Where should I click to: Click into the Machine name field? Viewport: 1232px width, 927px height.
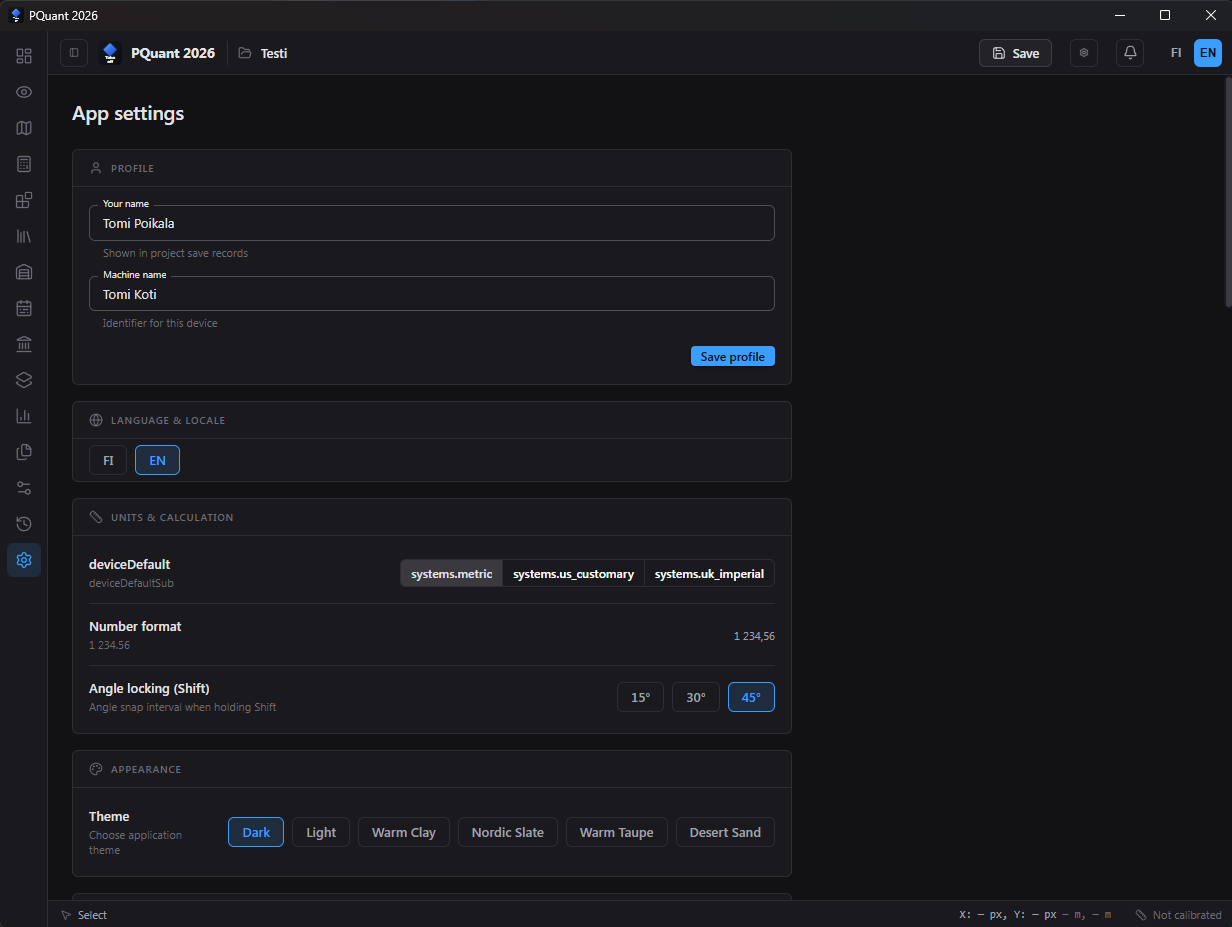(x=432, y=294)
